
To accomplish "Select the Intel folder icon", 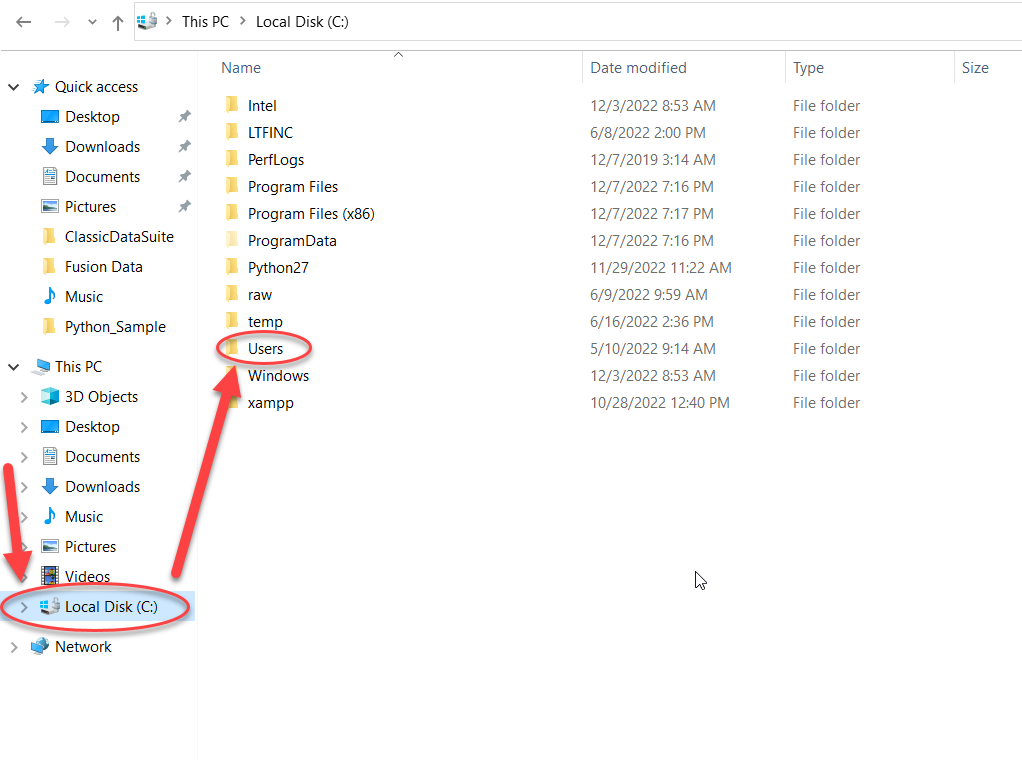I will 232,105.
